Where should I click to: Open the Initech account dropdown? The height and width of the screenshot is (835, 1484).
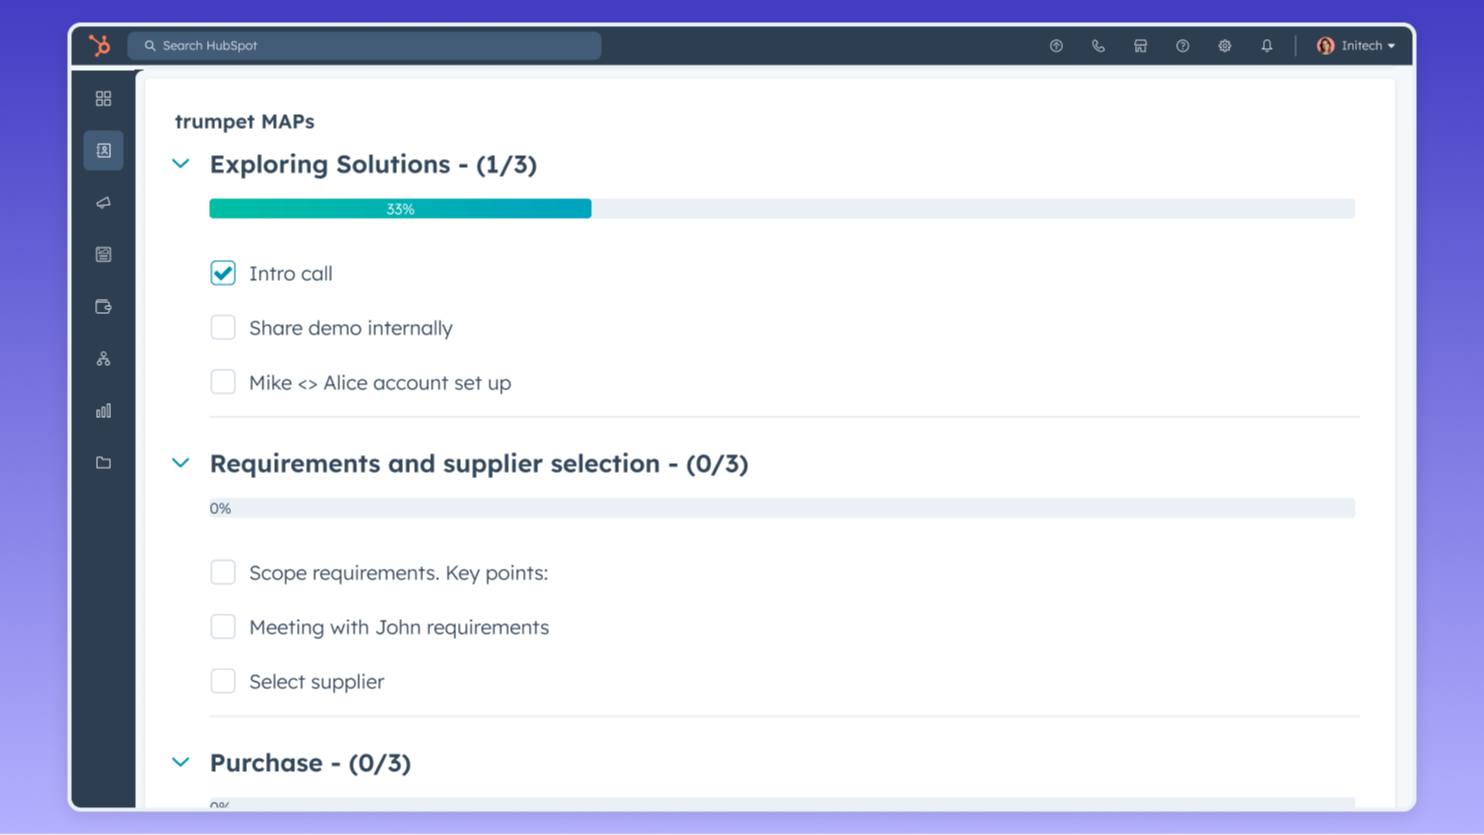[1356, 46]
